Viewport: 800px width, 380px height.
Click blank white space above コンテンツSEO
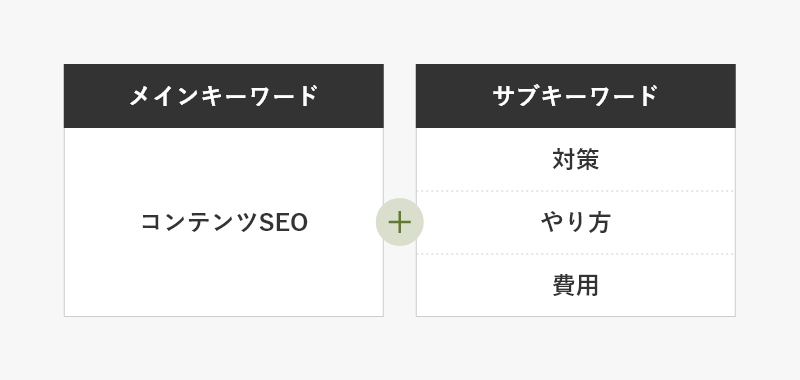223,168
